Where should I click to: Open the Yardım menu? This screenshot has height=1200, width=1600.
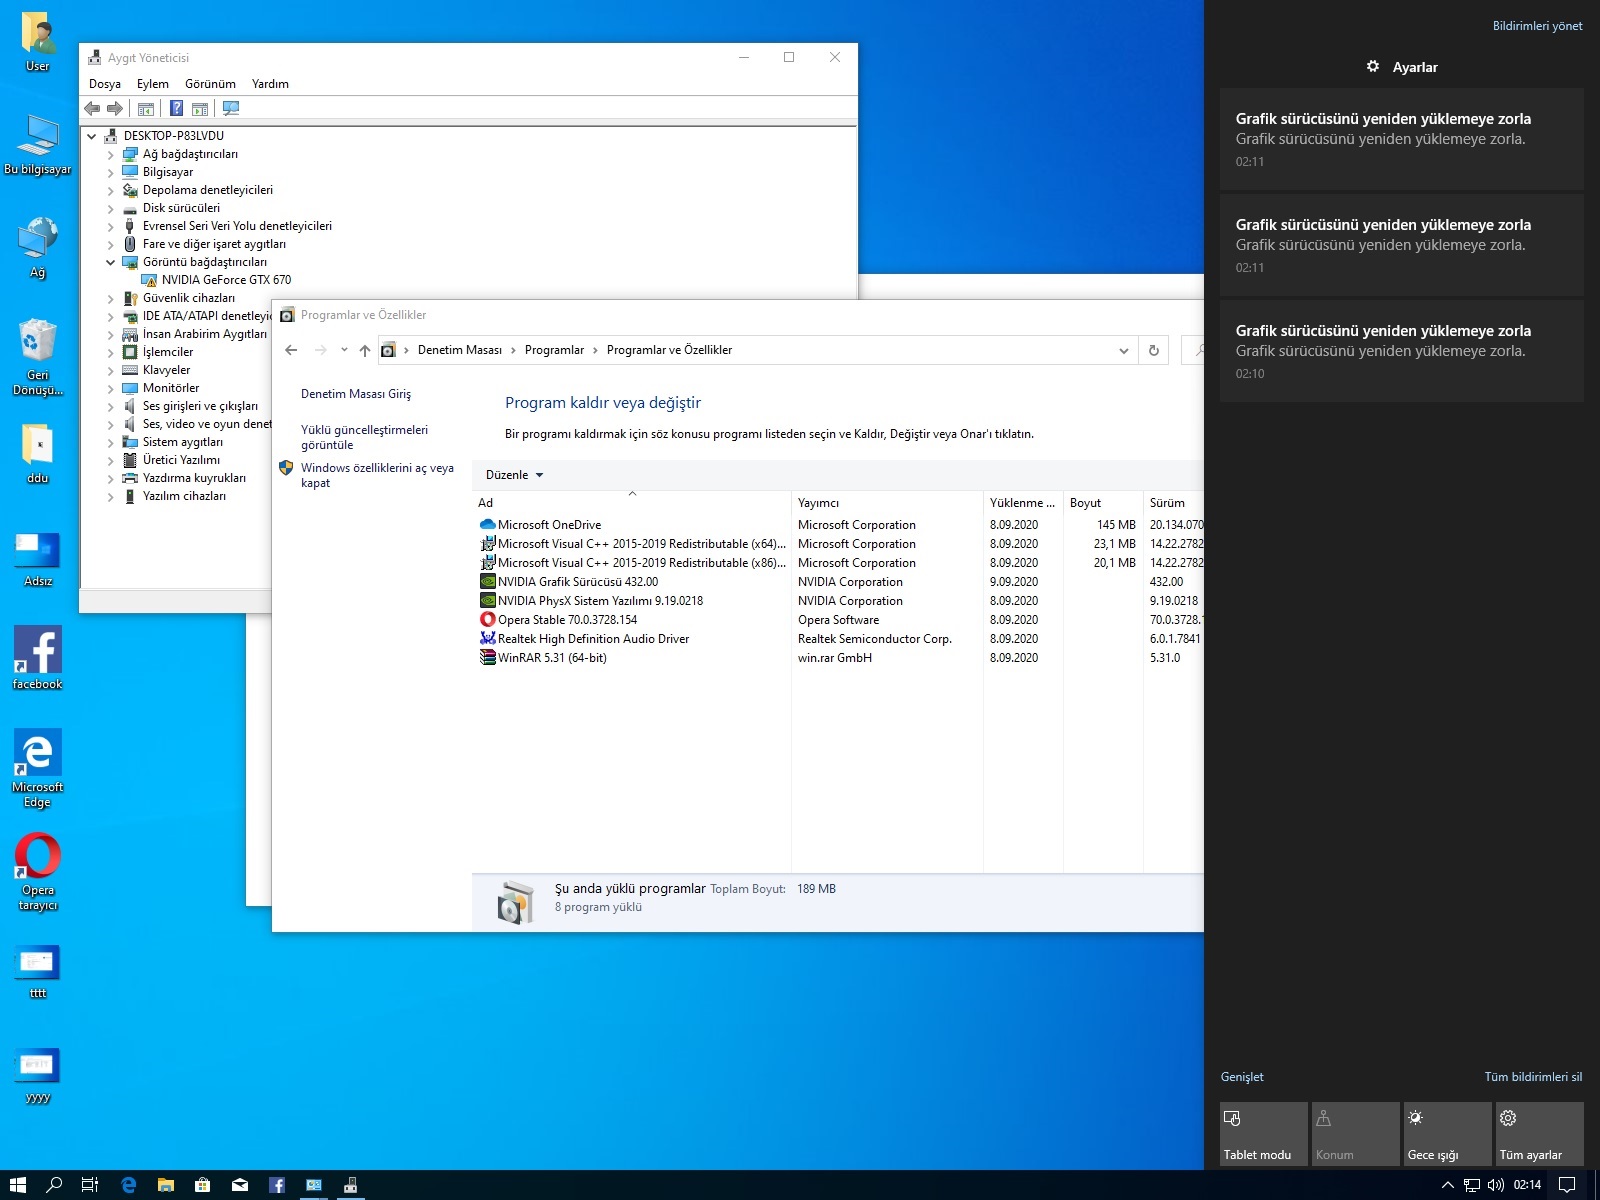point(270,84)
